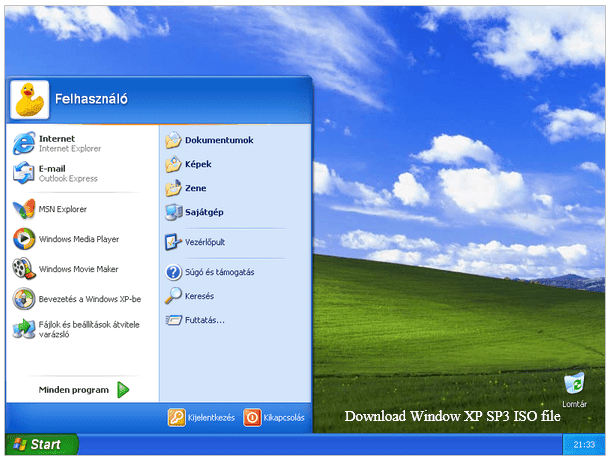611x464 pixels.
Task: Open the Dokumentumok label
Action: (219, 140)
